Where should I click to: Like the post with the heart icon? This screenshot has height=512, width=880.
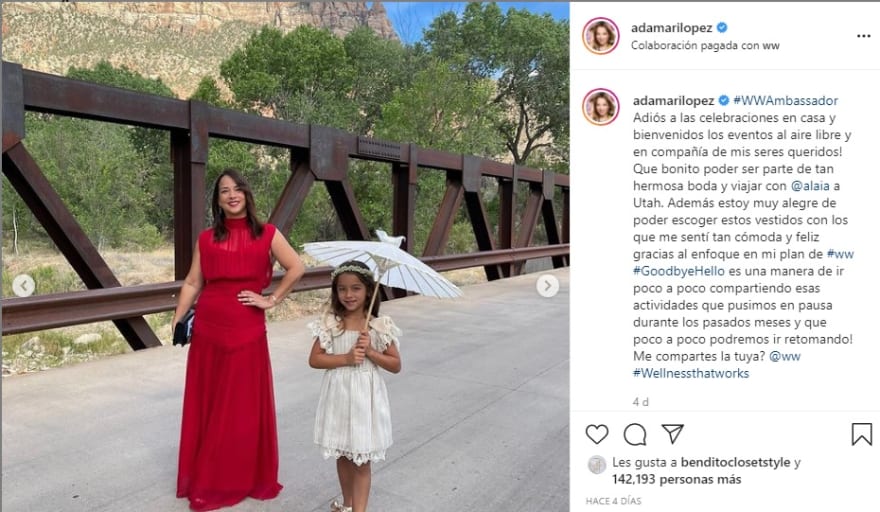597,434
